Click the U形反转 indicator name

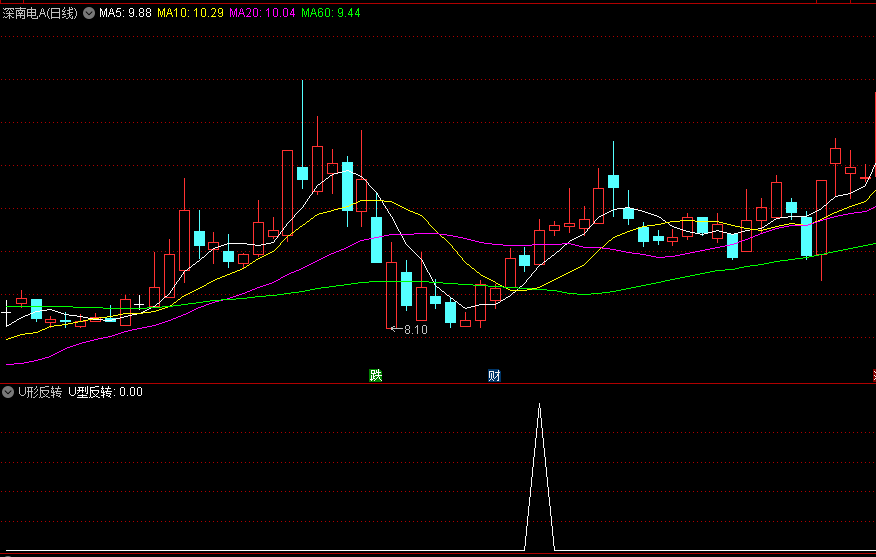38,392
